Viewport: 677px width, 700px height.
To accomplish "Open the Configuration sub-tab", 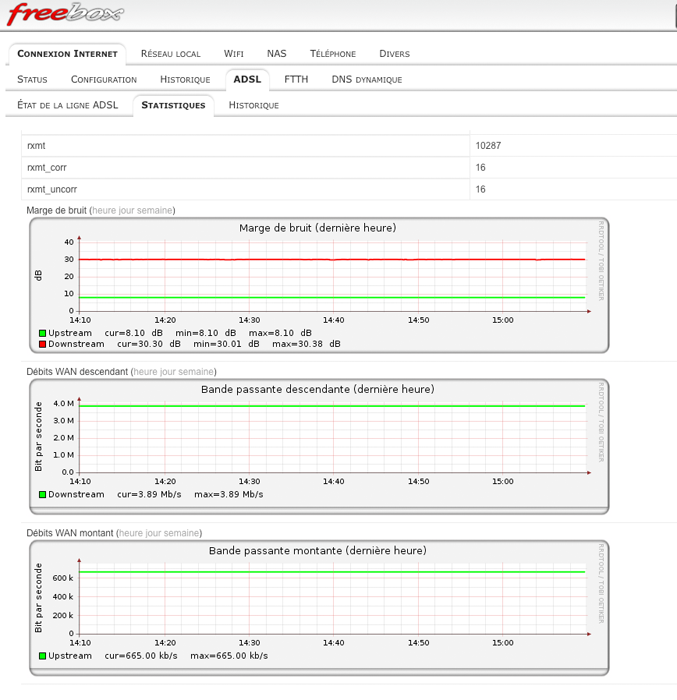I will pos(104,79).
